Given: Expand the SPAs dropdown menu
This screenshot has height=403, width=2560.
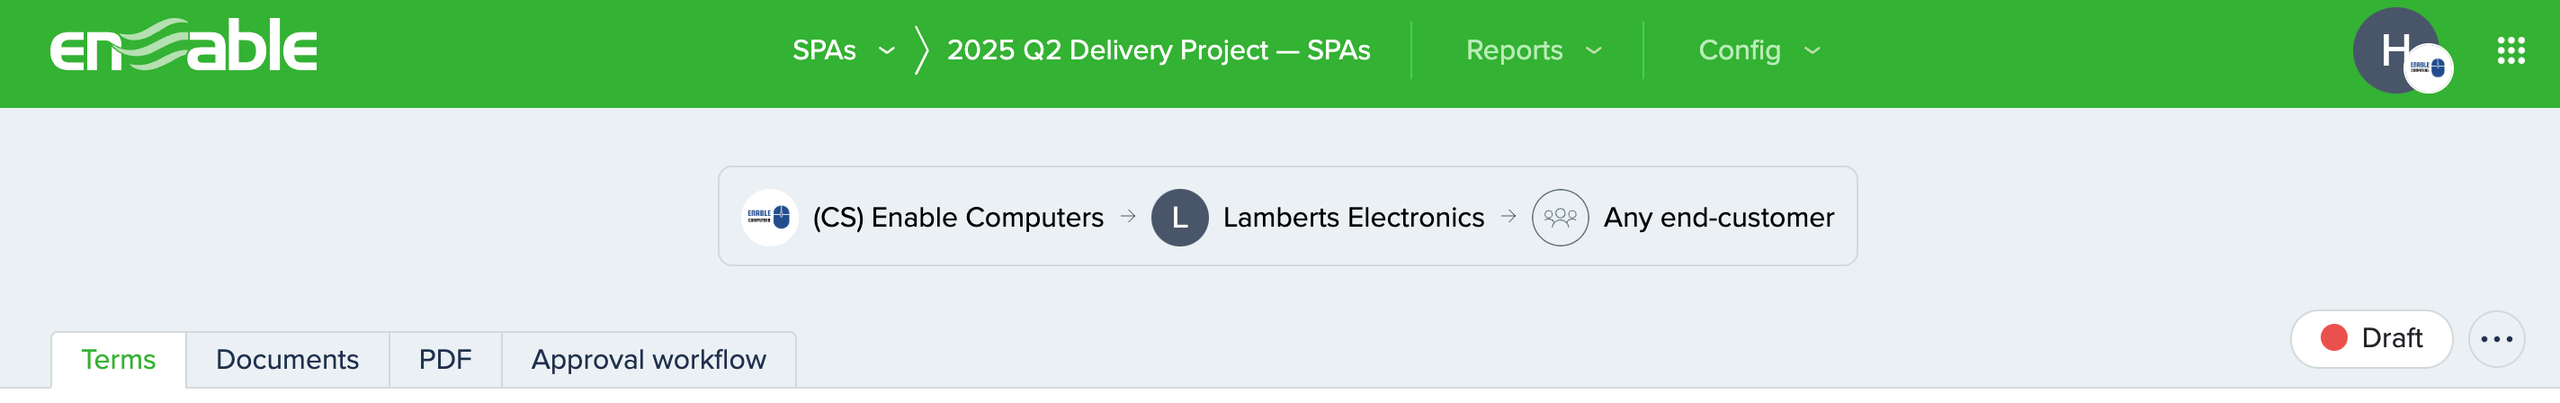Looking at the screenshot, I should tap(843, 50).
